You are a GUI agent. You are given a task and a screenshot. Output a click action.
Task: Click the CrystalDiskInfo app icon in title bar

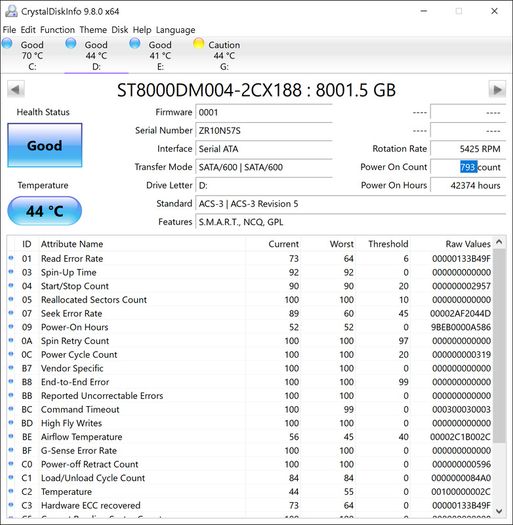(11, 11)
